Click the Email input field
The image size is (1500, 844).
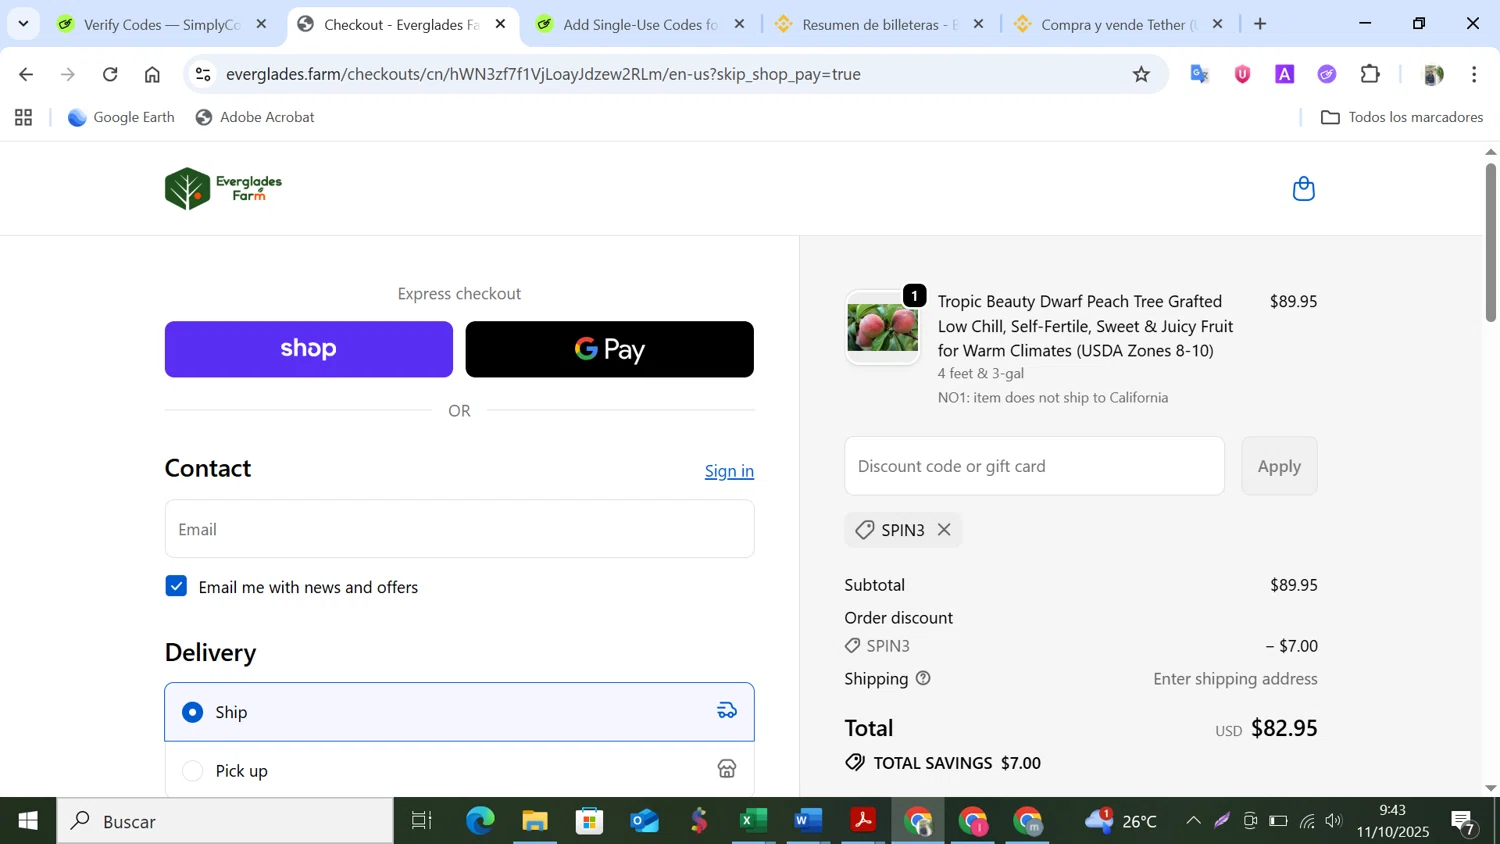459,529
